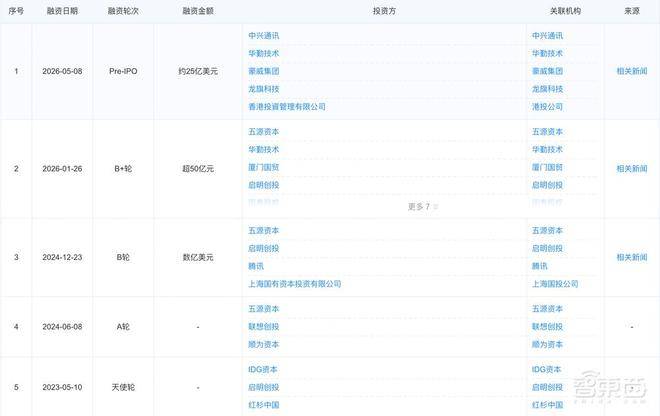Click 启明创投 investor in the 2024-12-23 row
The width and height of the screenshot is (660, 416).
click(263, 248)
